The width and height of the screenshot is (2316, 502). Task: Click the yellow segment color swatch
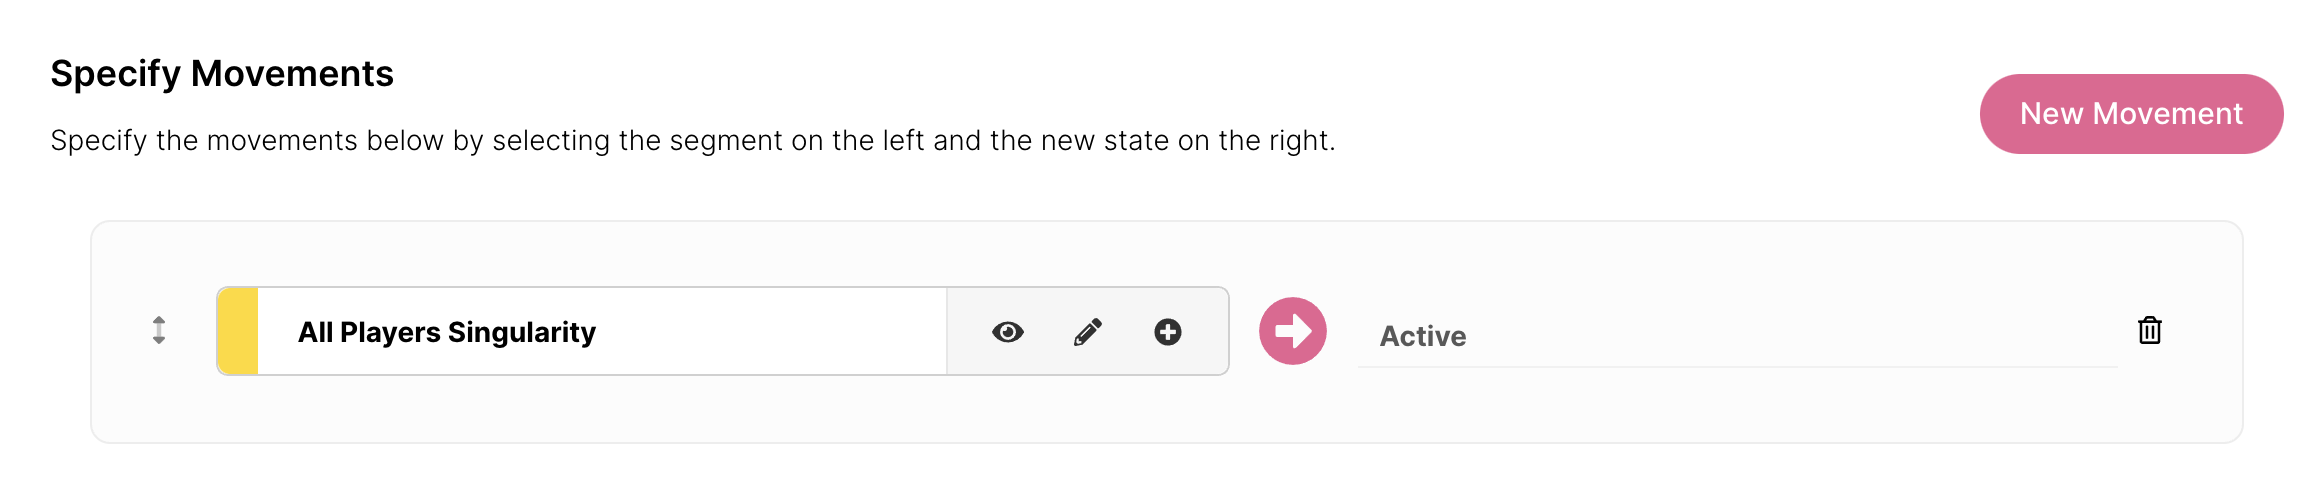tap(238, 332)
